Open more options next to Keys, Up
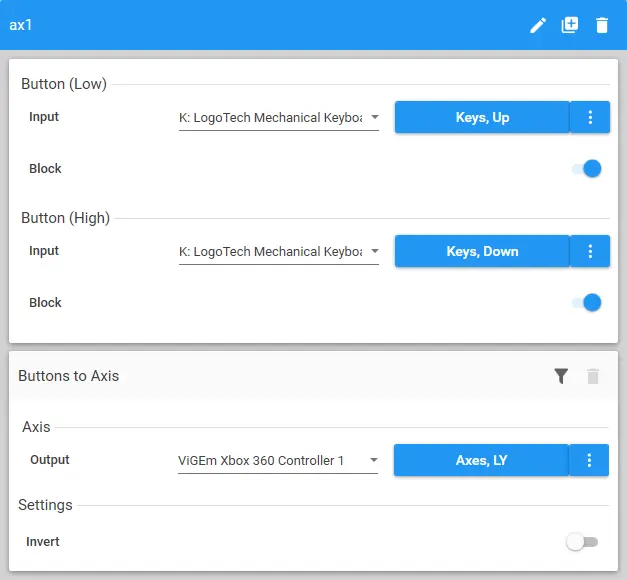Screen dimensions: 627x580 (x=590, y=117)
